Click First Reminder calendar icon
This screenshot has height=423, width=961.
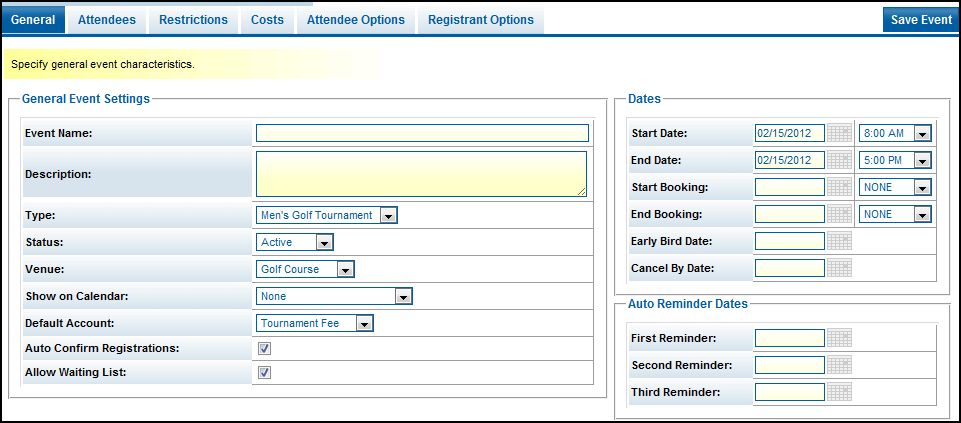pyautogui.click(x=840, y=338)
